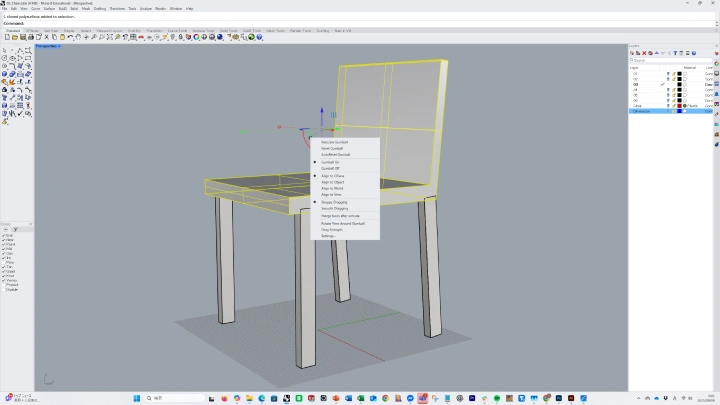The width and height of the screenshot is (720, 405).
Task: Toggle the Near object snap checkbox
Action: 4,240
